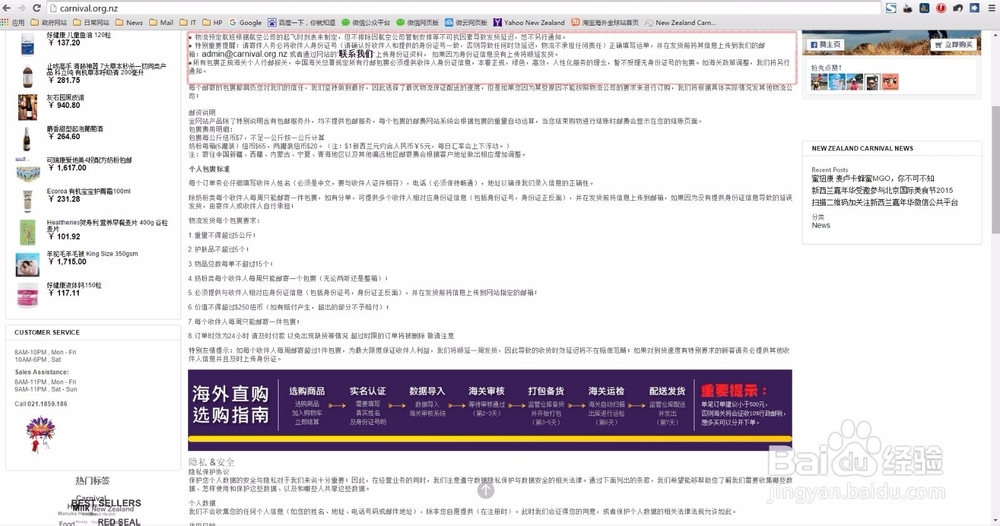Open the ¥137.20 children's fish oil product thumbnail
The width and height of the screenshot is (1000, 526).
(27, 45)
